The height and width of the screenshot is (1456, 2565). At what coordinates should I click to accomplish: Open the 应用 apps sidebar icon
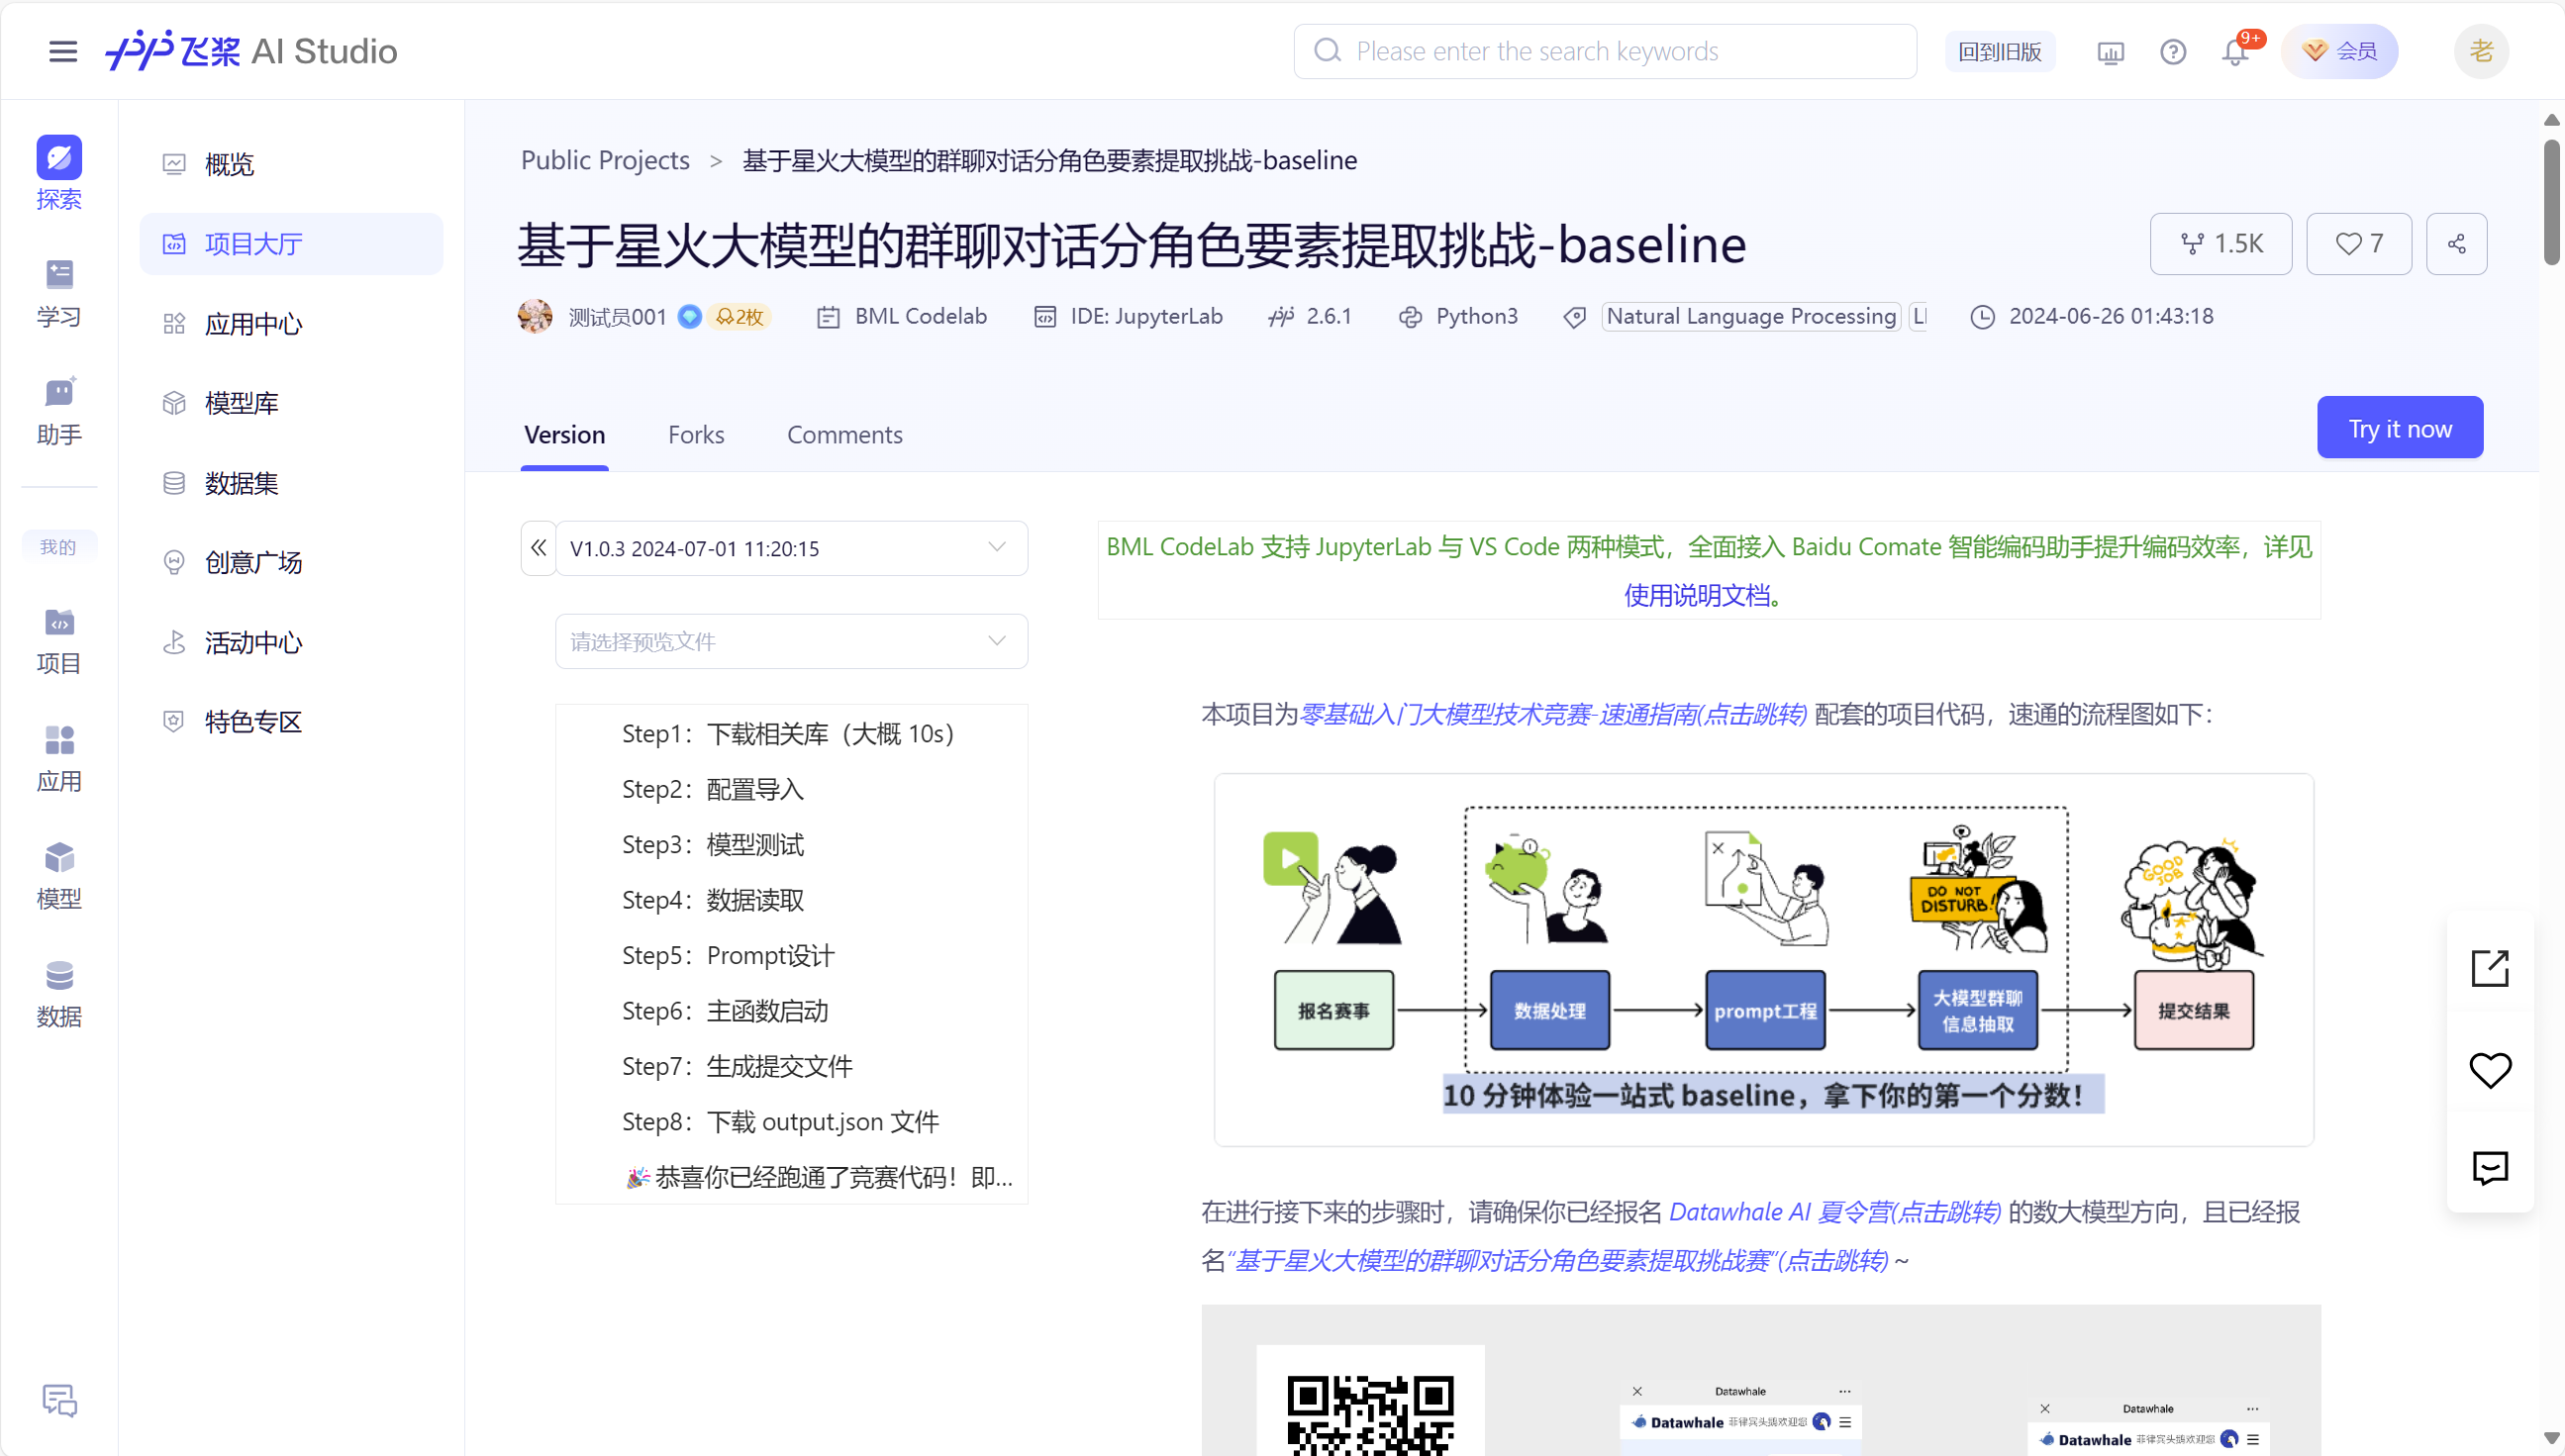59,758
